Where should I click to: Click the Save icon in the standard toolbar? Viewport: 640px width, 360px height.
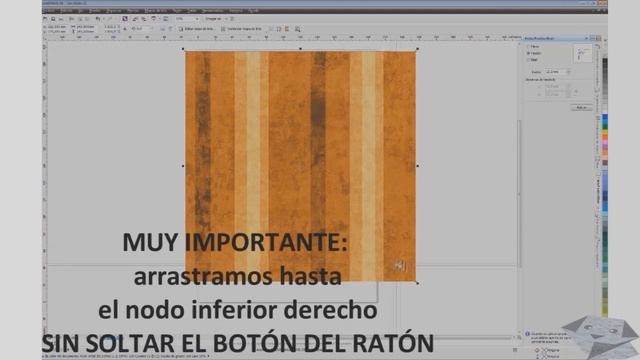point(53,19)
